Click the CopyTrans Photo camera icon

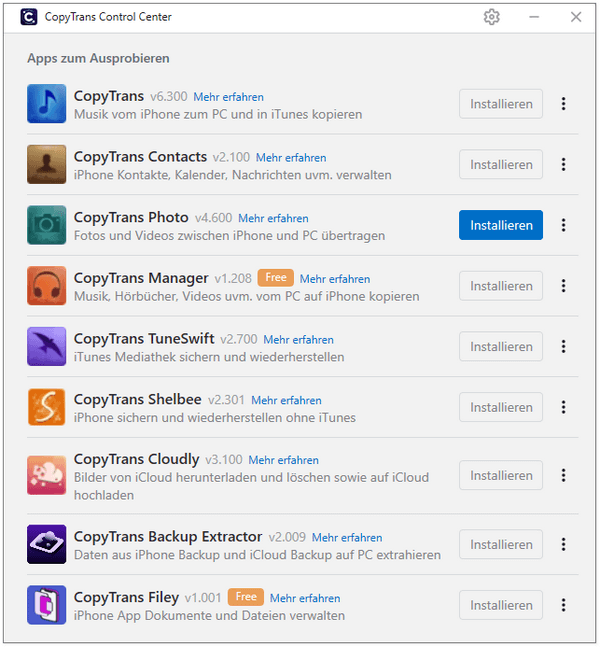pos(47,225)
